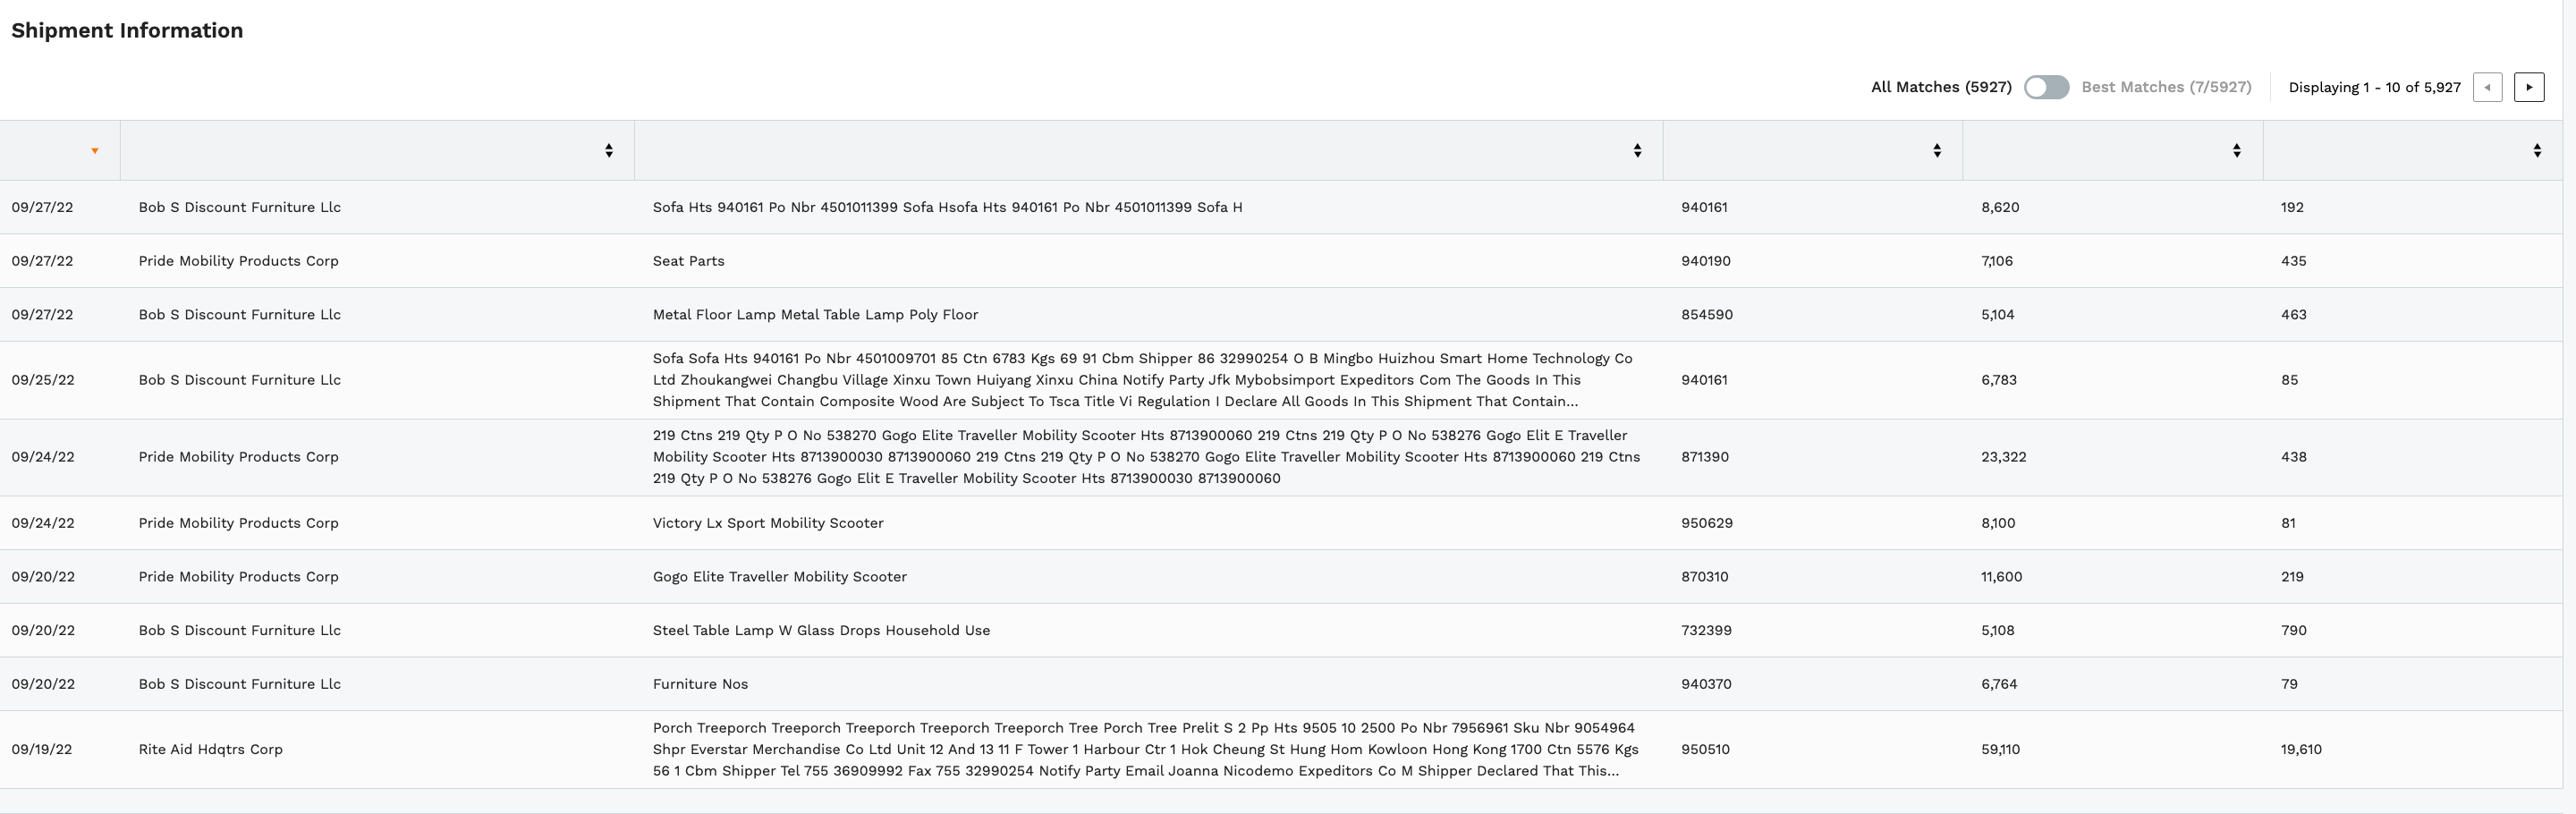Go to the previous page of results

[2487, 87]
